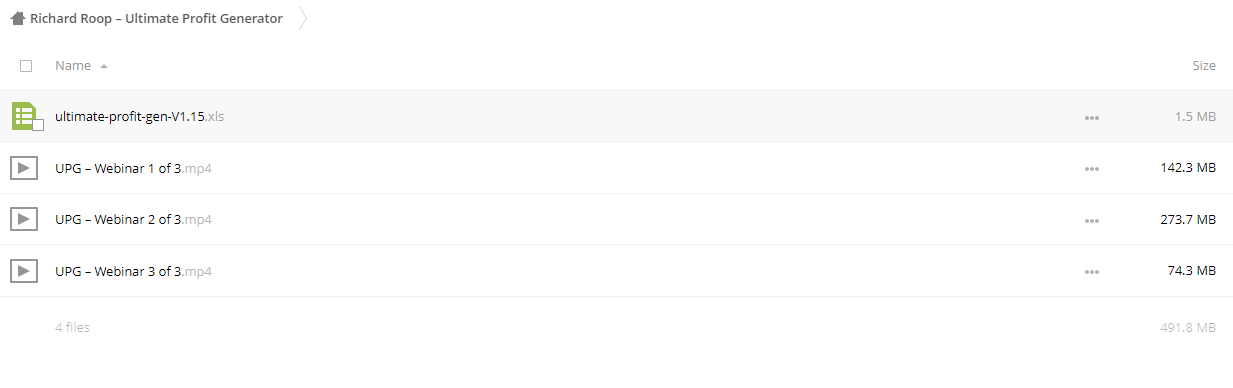Toggle the Name column sort arrow
Screen dimensions: 1233x388
104,66
